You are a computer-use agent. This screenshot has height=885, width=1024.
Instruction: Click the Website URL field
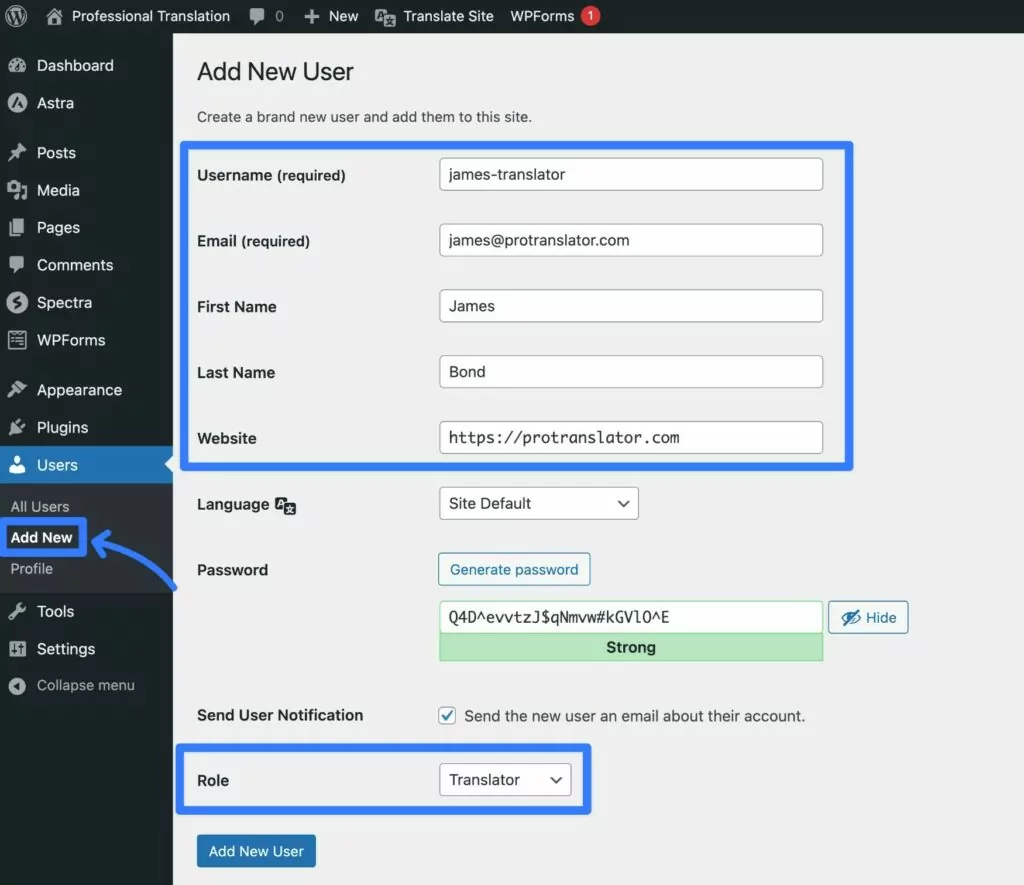click(x=631, y=438)
